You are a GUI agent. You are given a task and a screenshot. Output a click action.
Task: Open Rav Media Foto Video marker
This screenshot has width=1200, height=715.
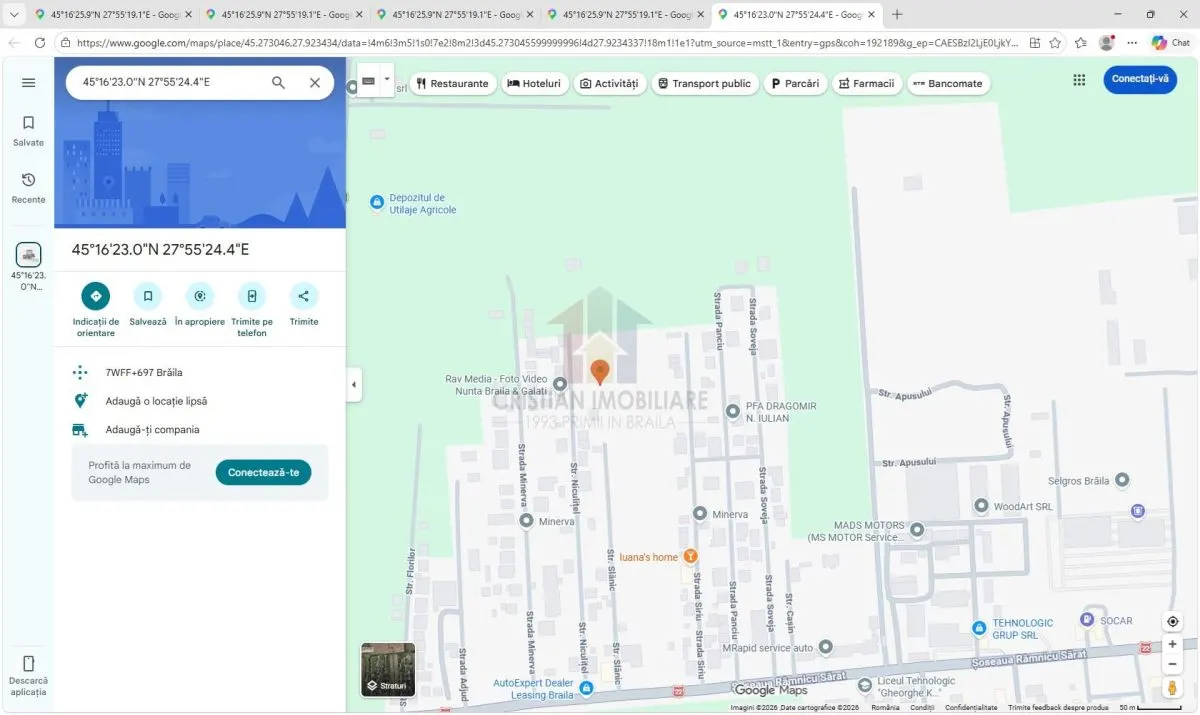click(x=560, y=385)
